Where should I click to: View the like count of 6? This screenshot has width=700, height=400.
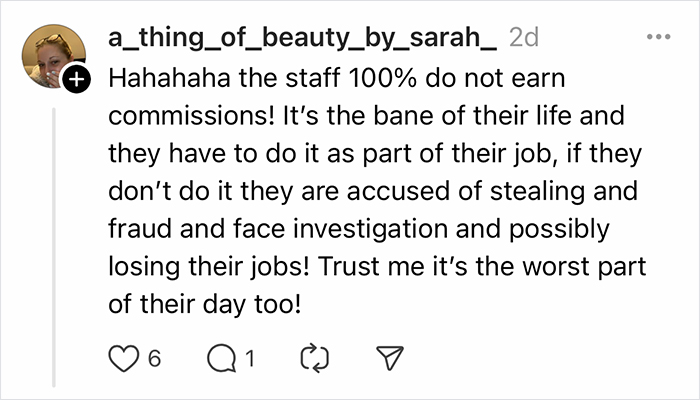point(155,357)
